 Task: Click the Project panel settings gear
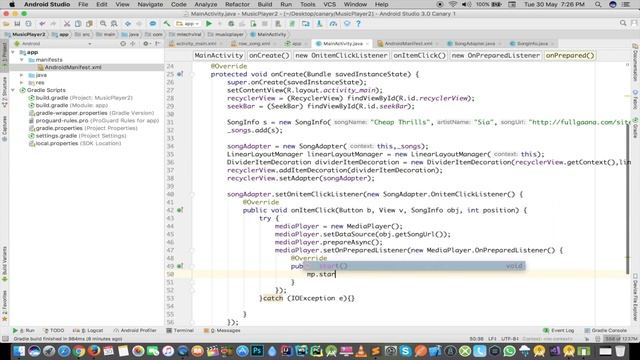[146, 43]
